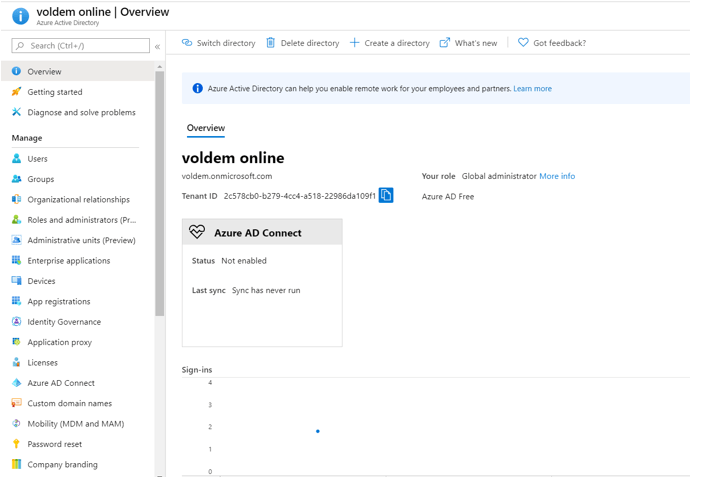Click the Create a directory plus icon

pos(354,43)
